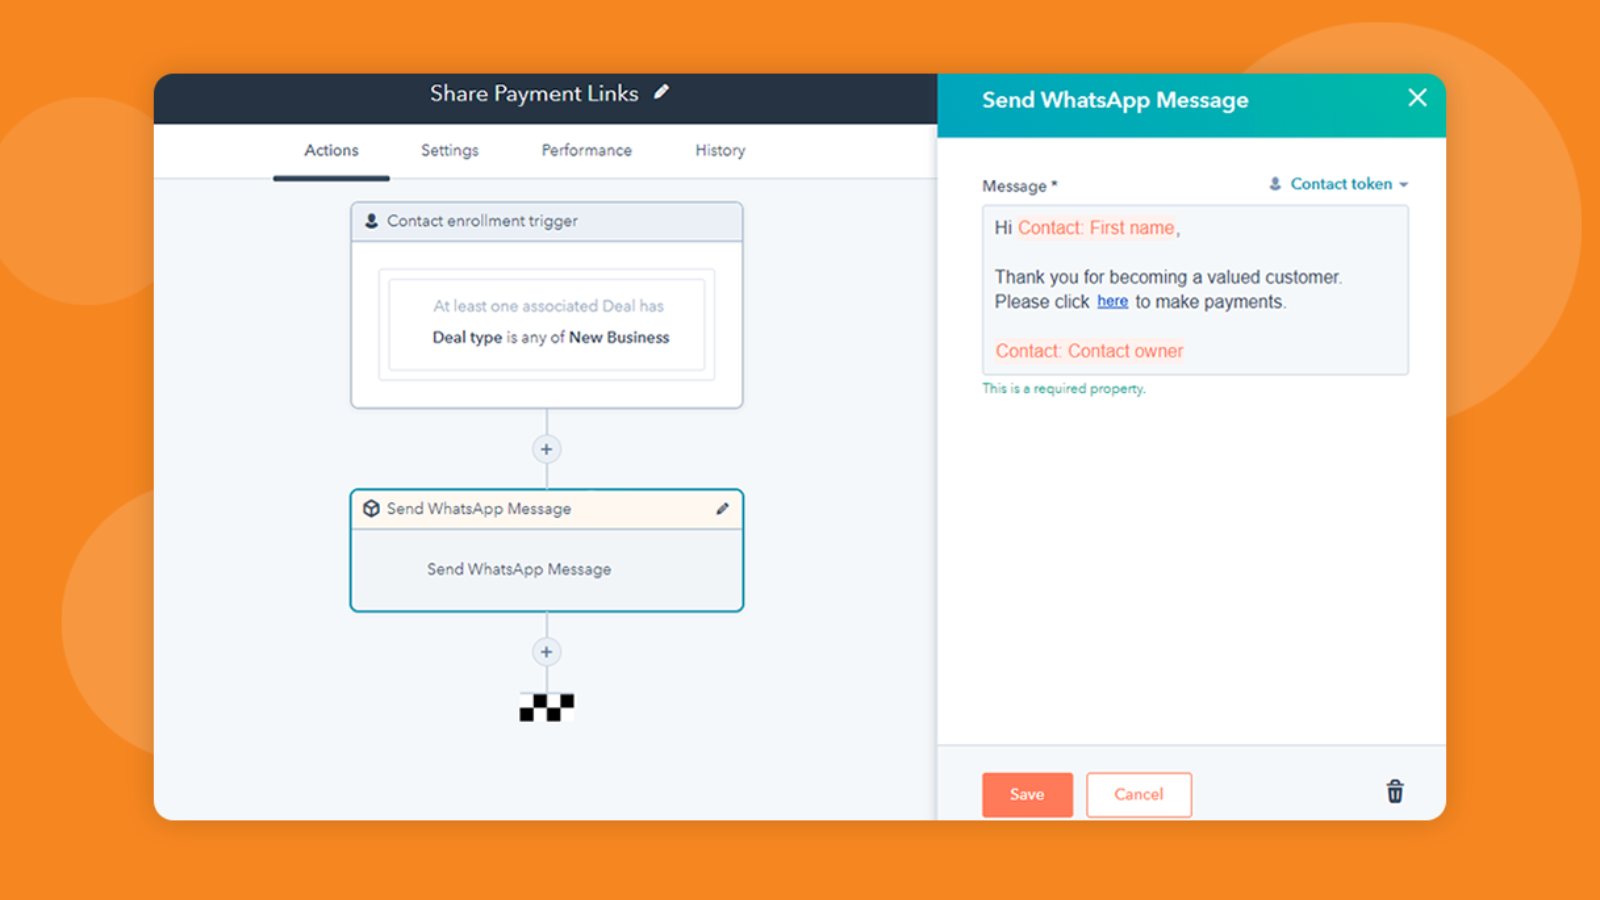Screen dimensions: 1600x900
Task: Click the plus icon below the enrollment trigger
Action: click(x=546, y=449)
